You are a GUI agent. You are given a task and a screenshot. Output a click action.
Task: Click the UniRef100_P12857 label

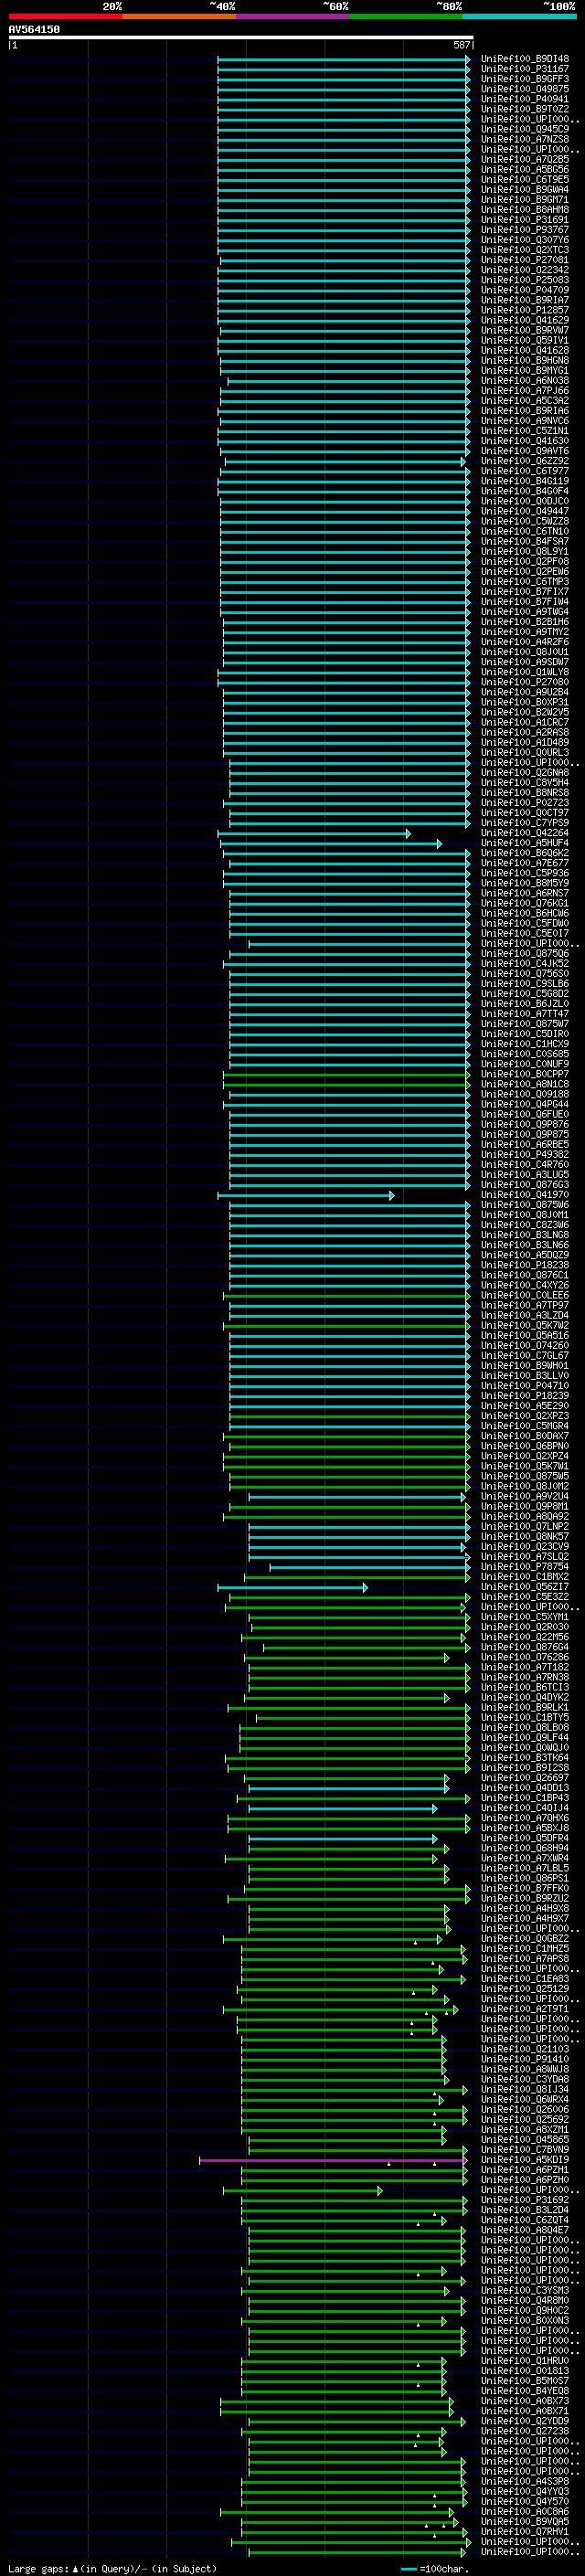[525, 310]
